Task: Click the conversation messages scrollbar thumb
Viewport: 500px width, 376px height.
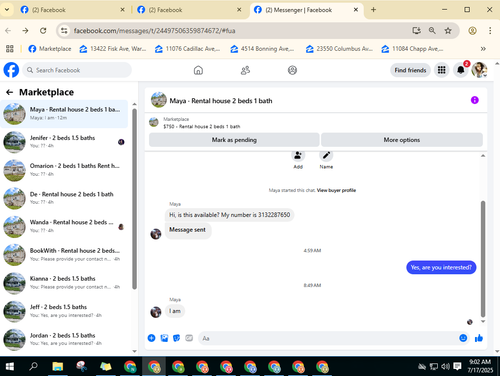Action: point(483,259)
